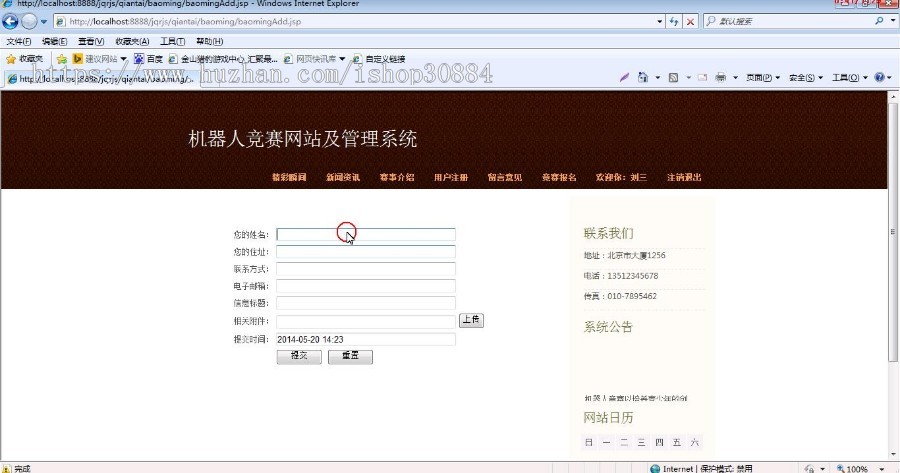Open the 查看(V) menu

point(91,41)
